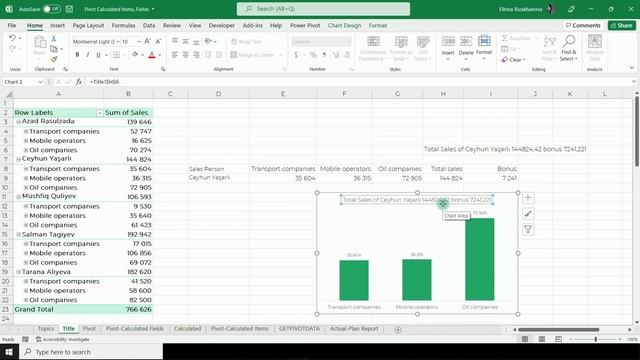The height and width of the screenshot is (360, 640).
Task: Select the chart title text
Action: (417, 200)
